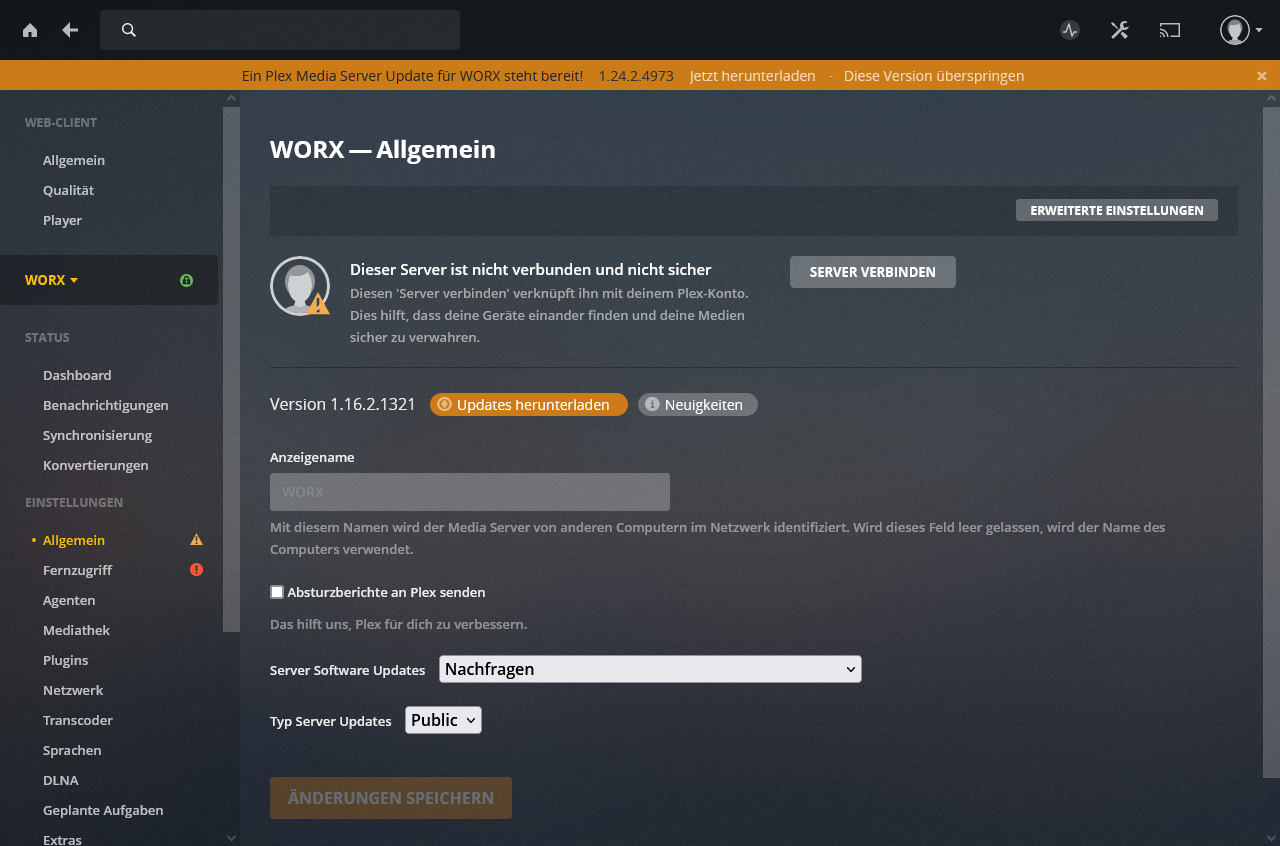Open DLNA settings
Viewport: 1280px width, 846px height.
60,780
